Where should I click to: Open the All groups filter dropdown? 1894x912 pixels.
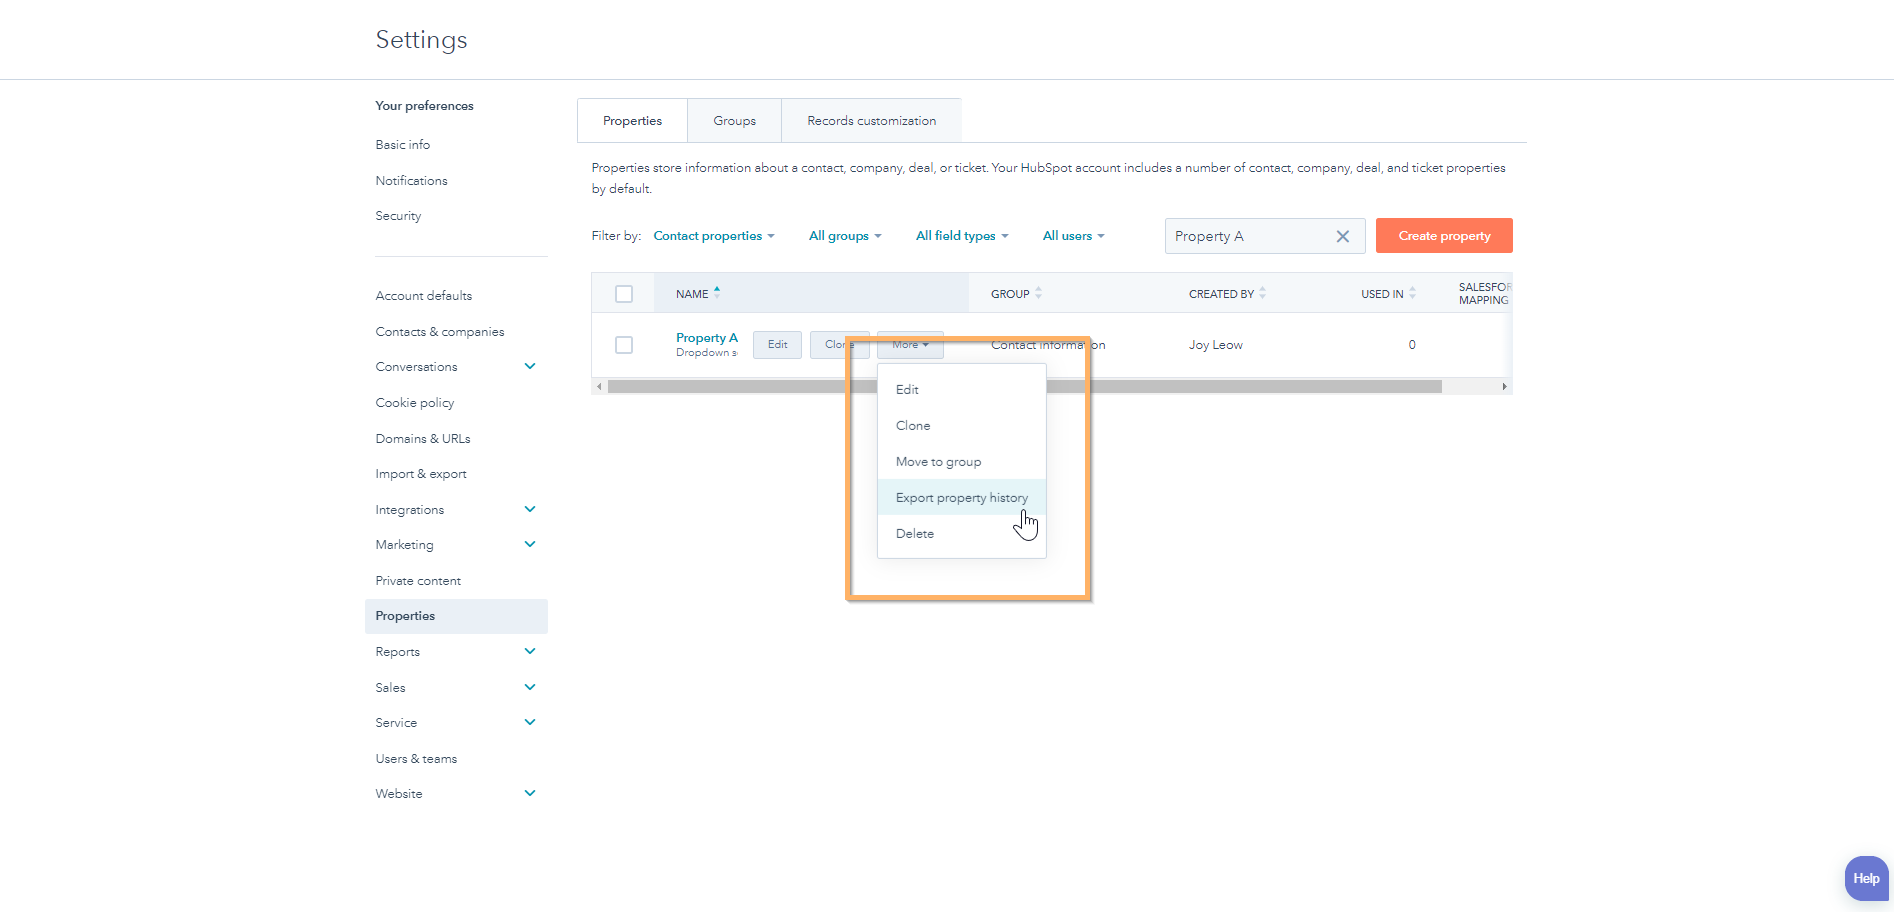(843, 235)
